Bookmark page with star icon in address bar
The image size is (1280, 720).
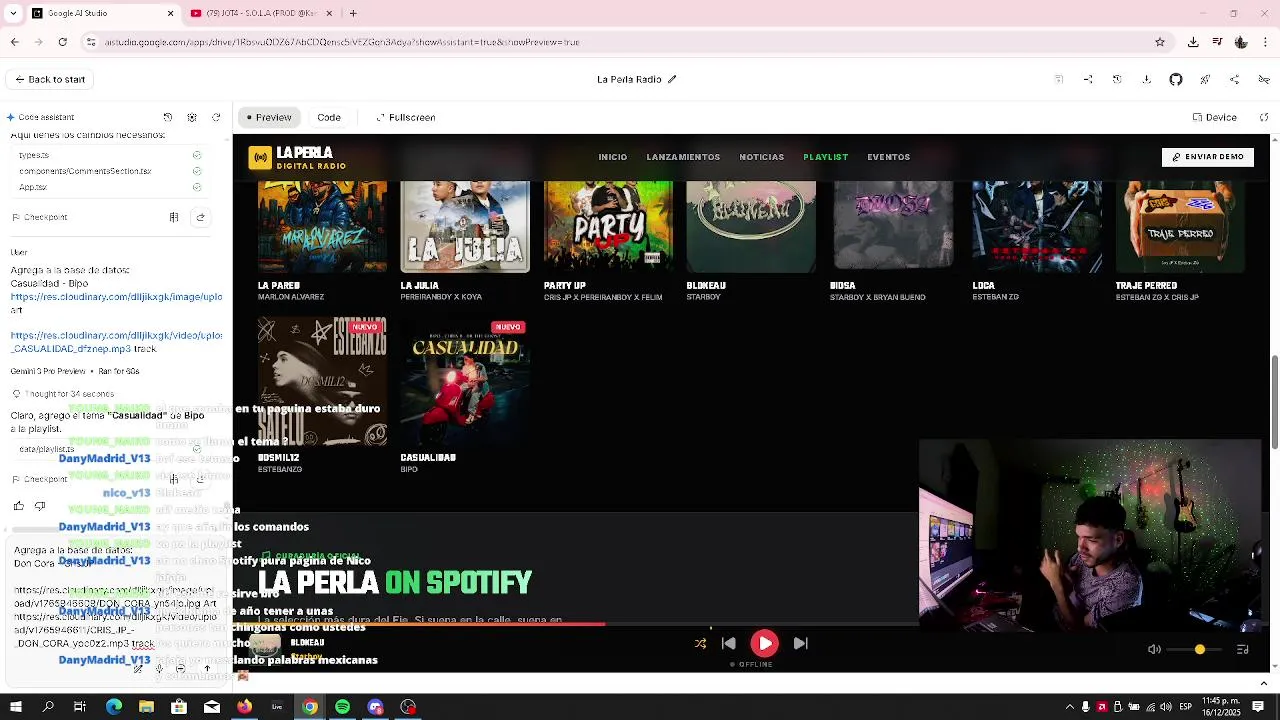point(1160,42)
